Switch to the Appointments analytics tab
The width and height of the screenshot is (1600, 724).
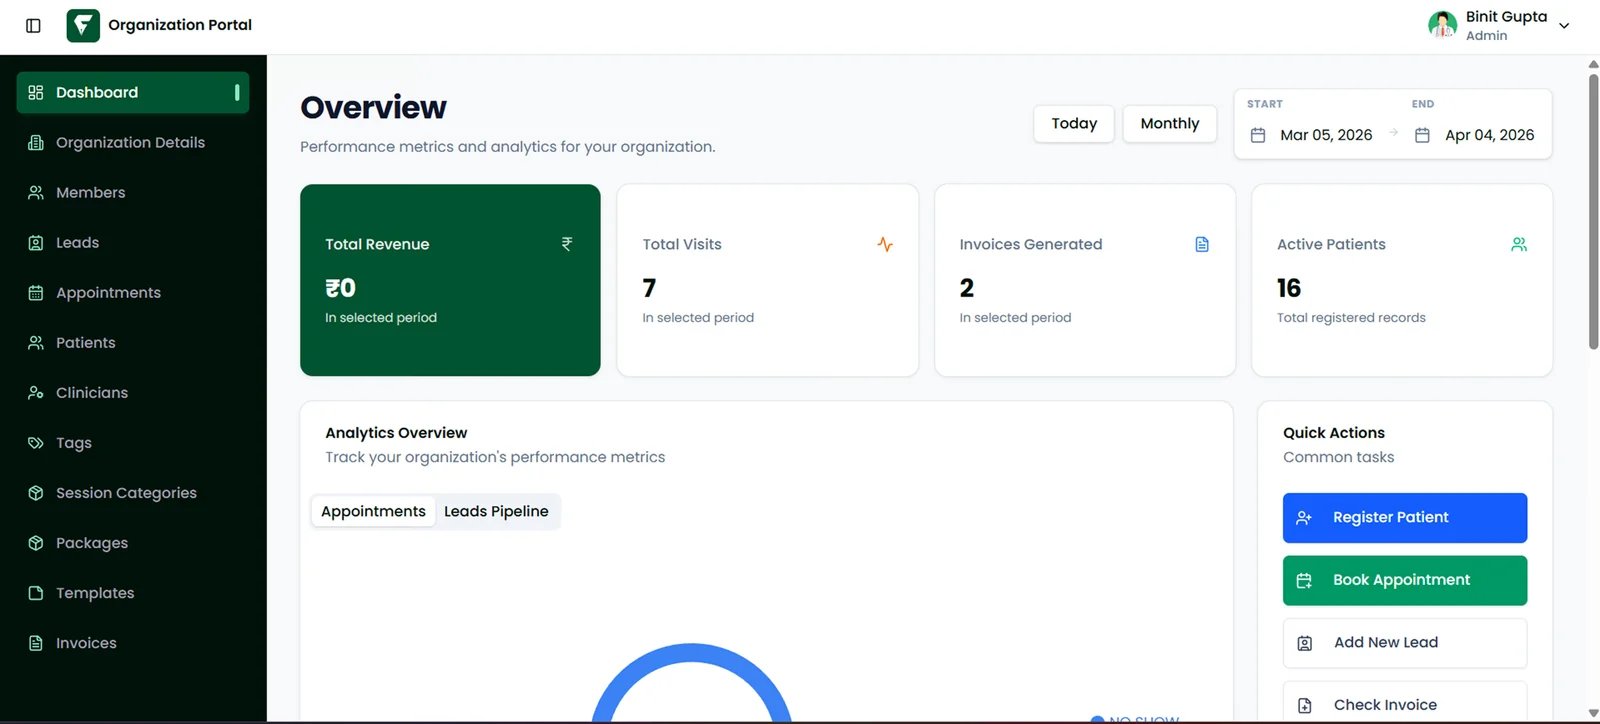pos(373,511)
